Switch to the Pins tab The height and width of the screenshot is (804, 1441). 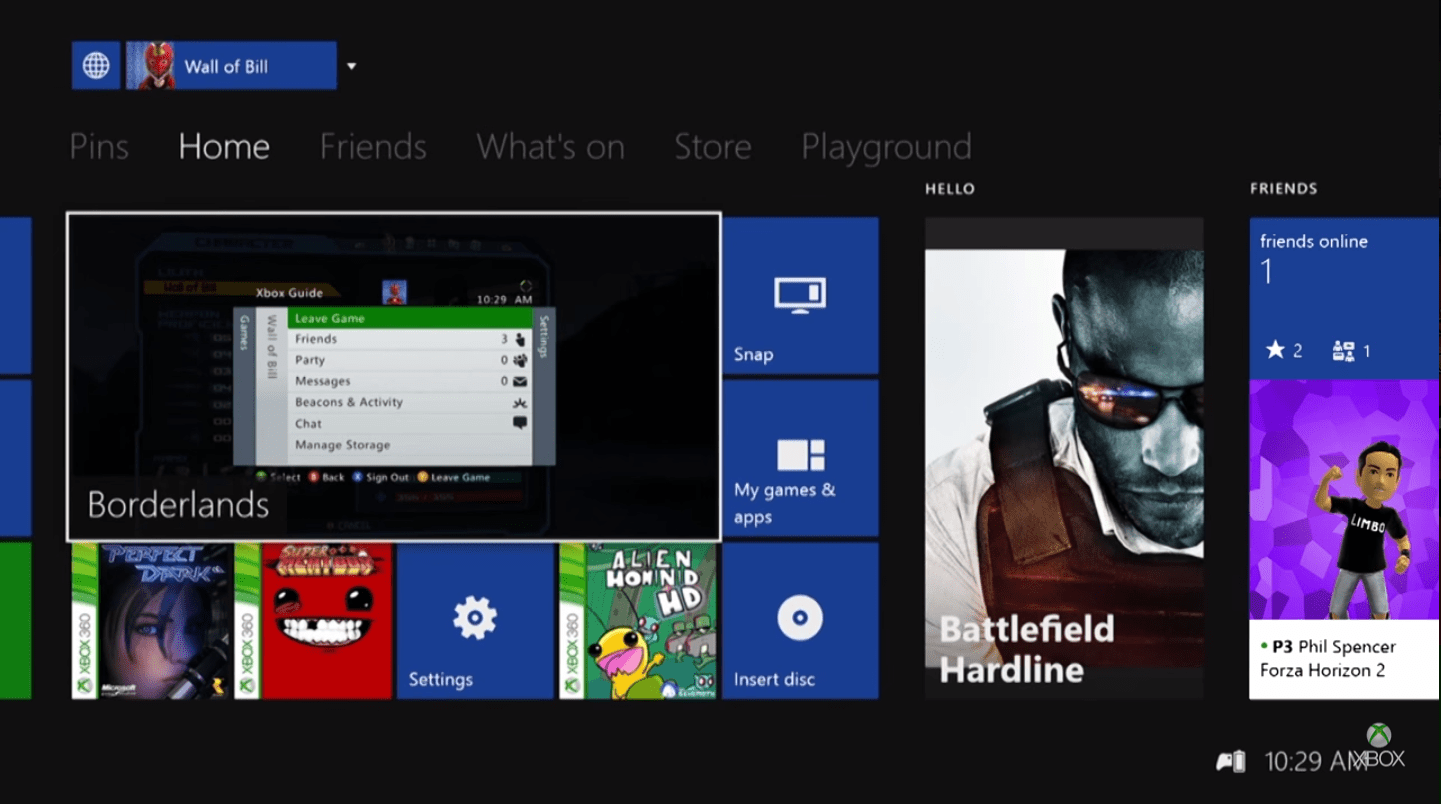point(99,146)
